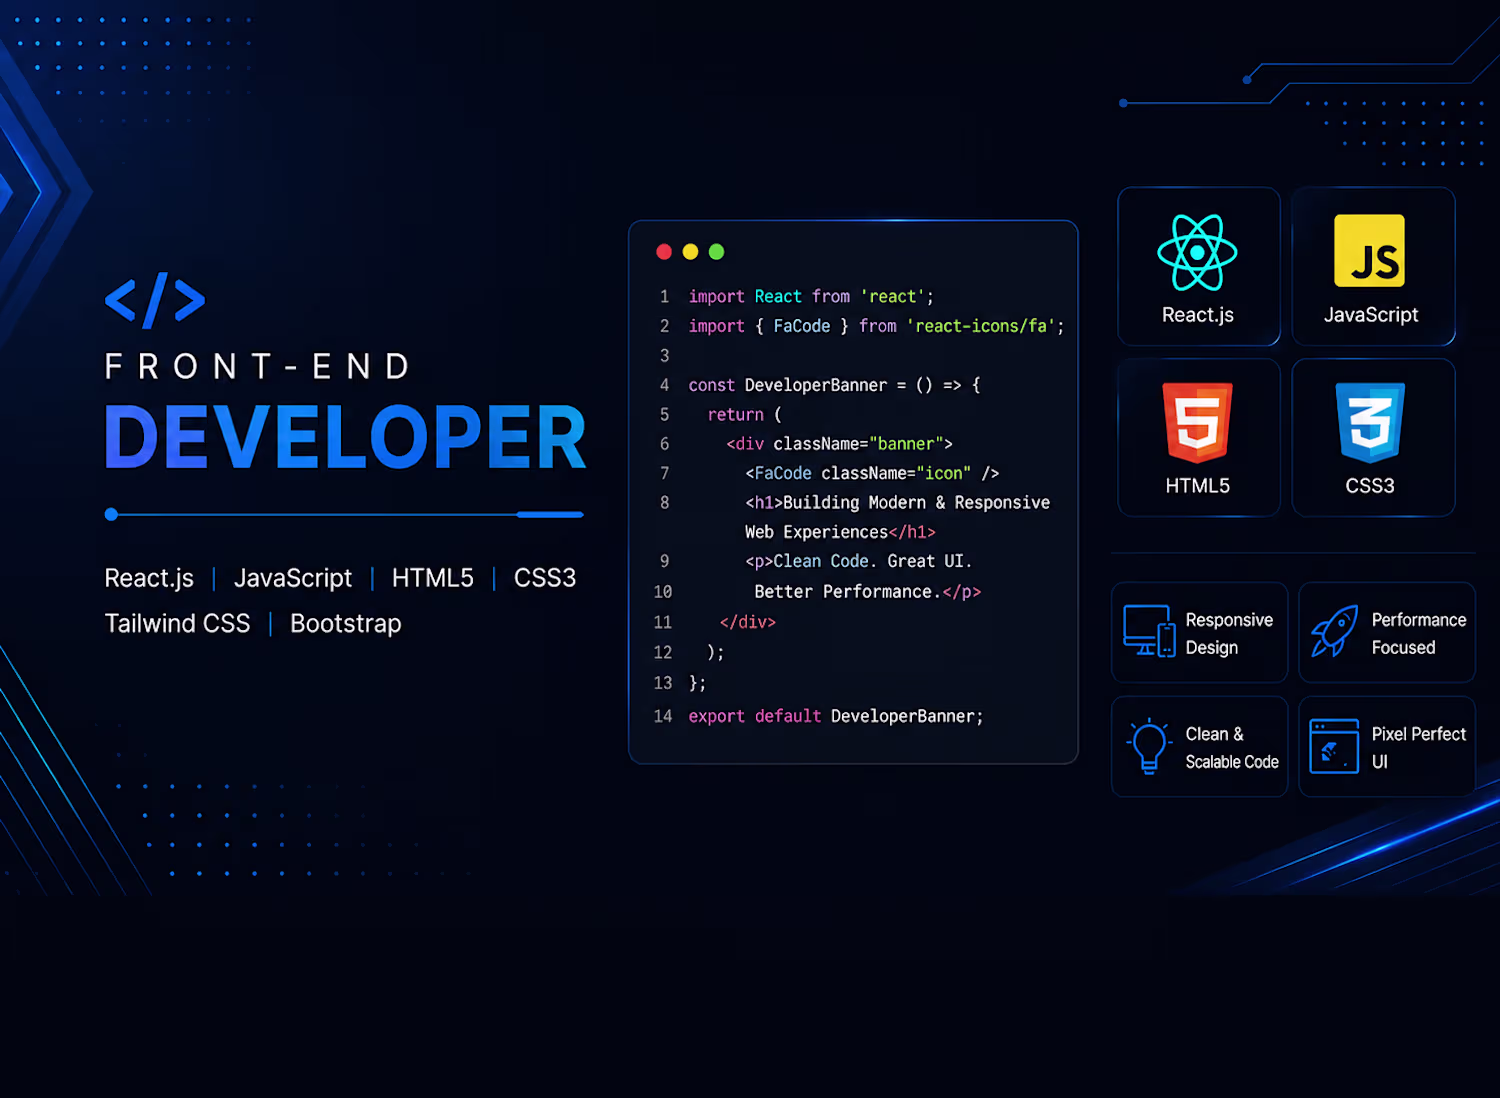Click code line "import React from 'react';"
Image resolution: width=1500 pixels, height=1098 pixels.
(811, 297)
